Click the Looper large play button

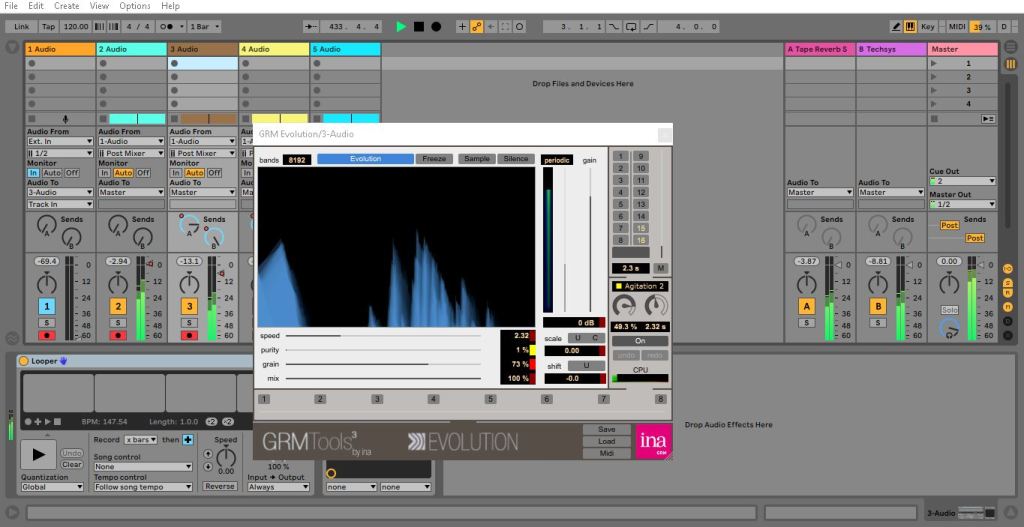(39, 453)
